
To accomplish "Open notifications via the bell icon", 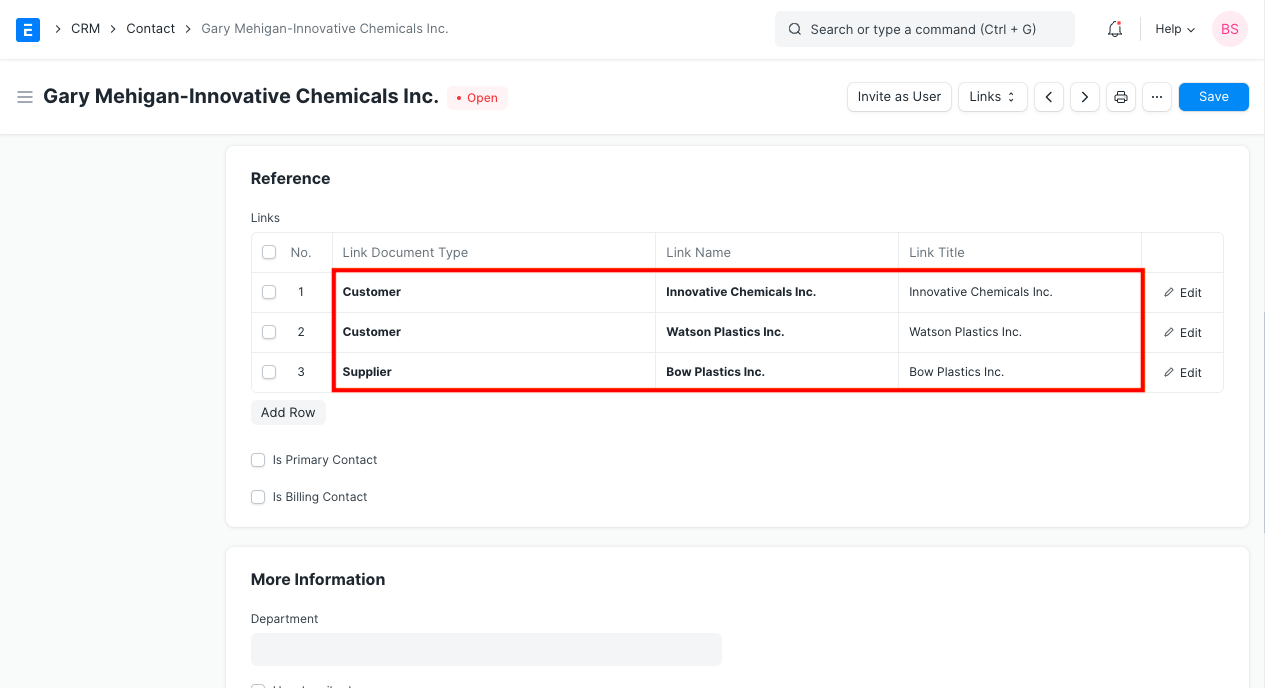I will click(x=1114, y=29).
